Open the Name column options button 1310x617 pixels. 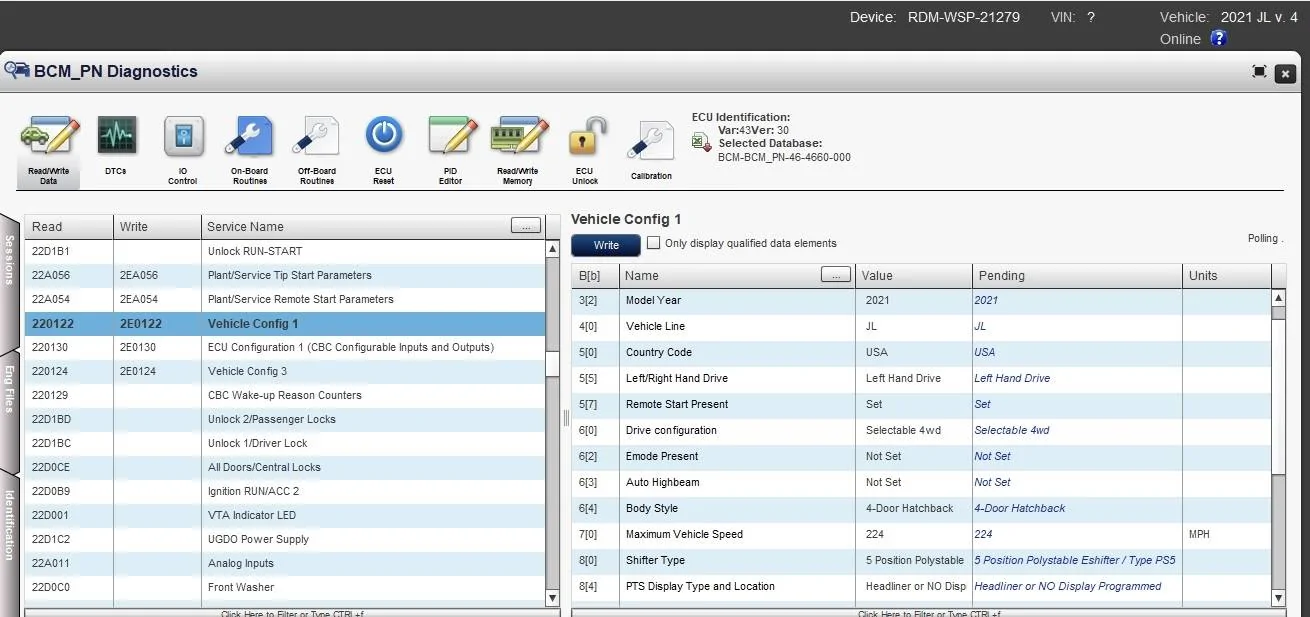[x=836, y=275]
